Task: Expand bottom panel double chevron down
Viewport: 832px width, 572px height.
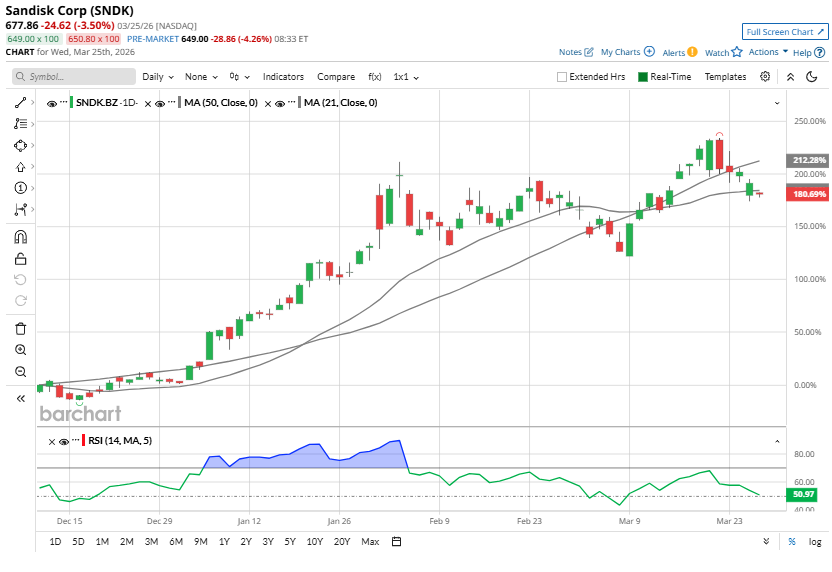Action: [766, 541]
